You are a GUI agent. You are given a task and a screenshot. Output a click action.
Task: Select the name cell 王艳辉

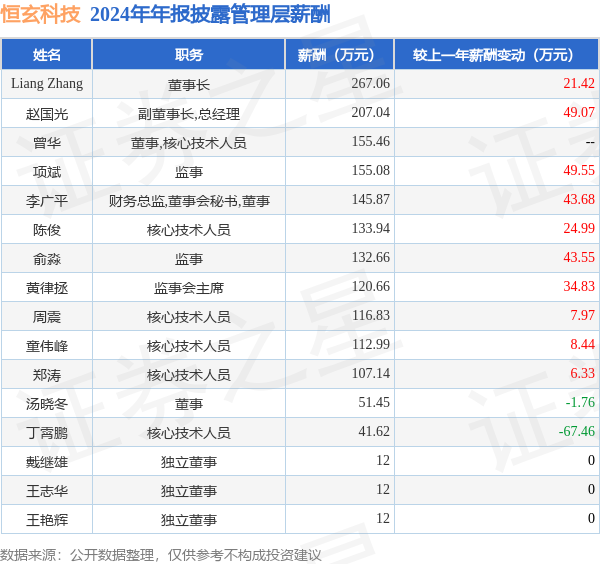coord(47,520)
